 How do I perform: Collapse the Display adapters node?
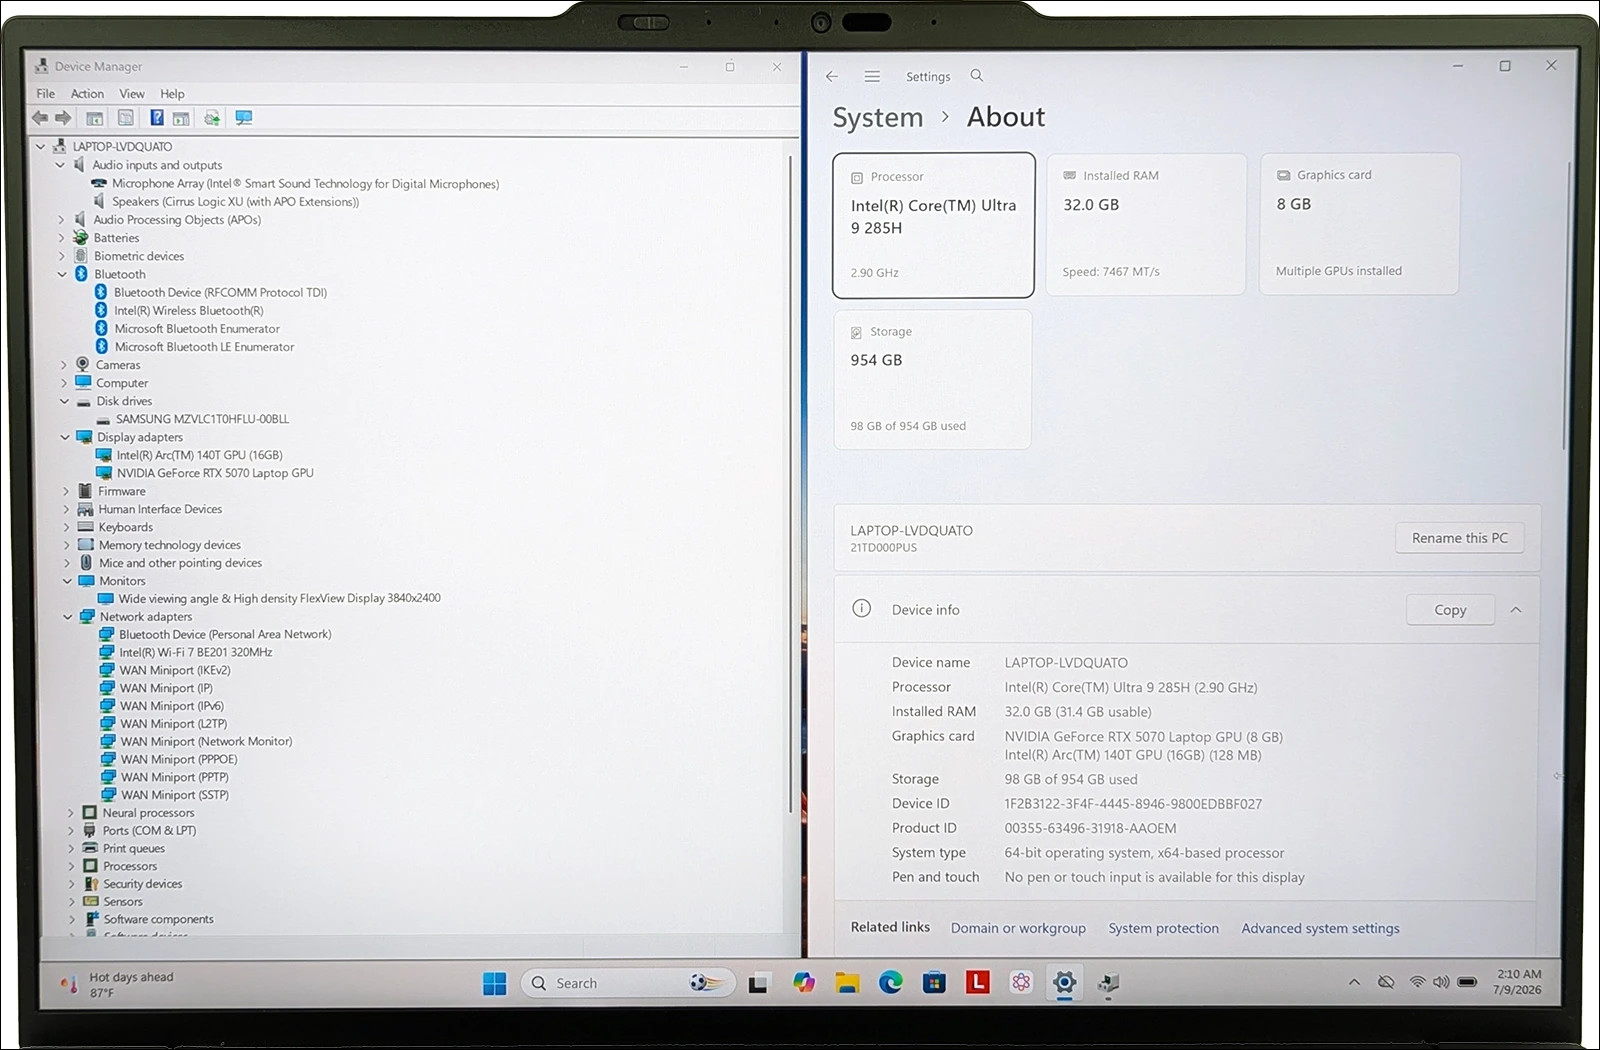click(65, 437)
